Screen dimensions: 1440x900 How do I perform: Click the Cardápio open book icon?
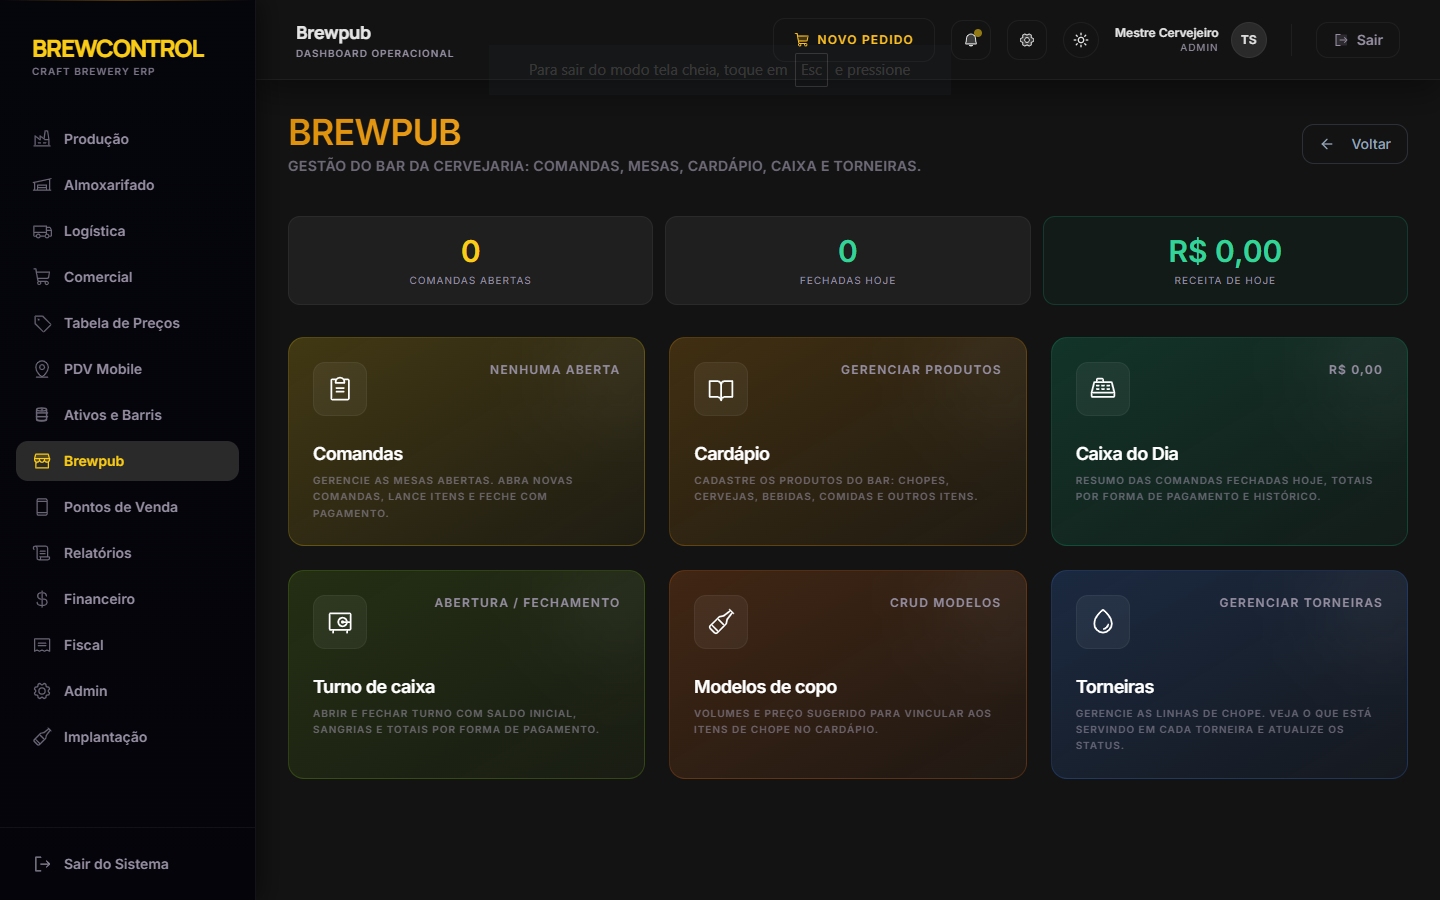(721, 389)
